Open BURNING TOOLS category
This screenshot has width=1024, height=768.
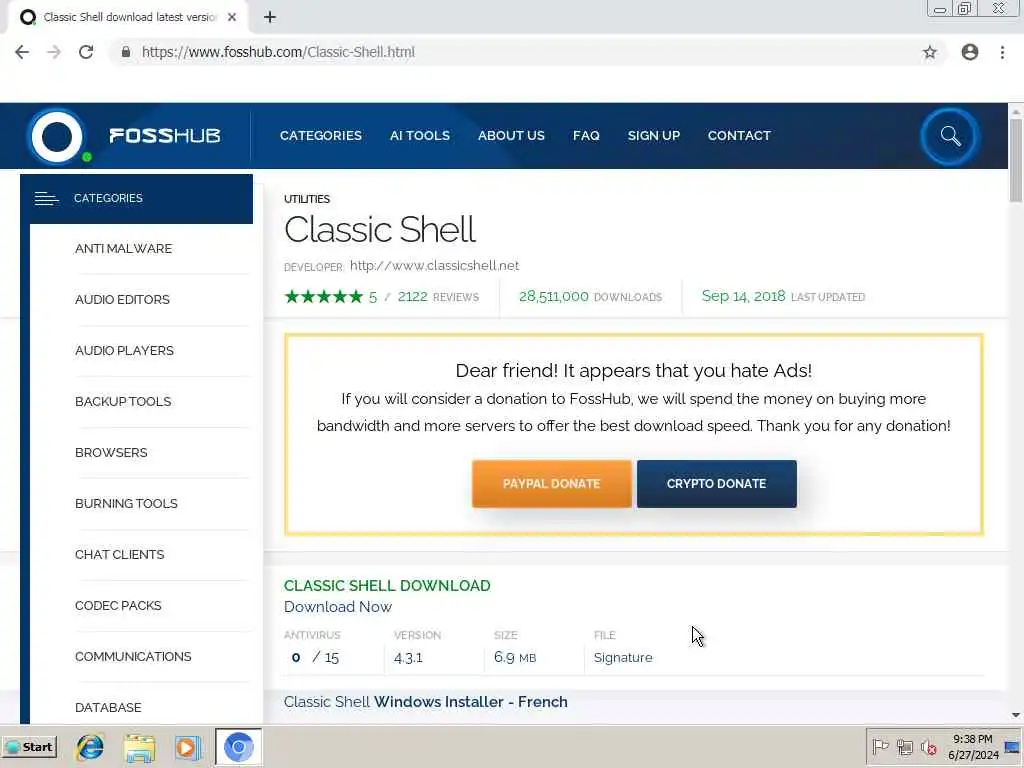126,504
